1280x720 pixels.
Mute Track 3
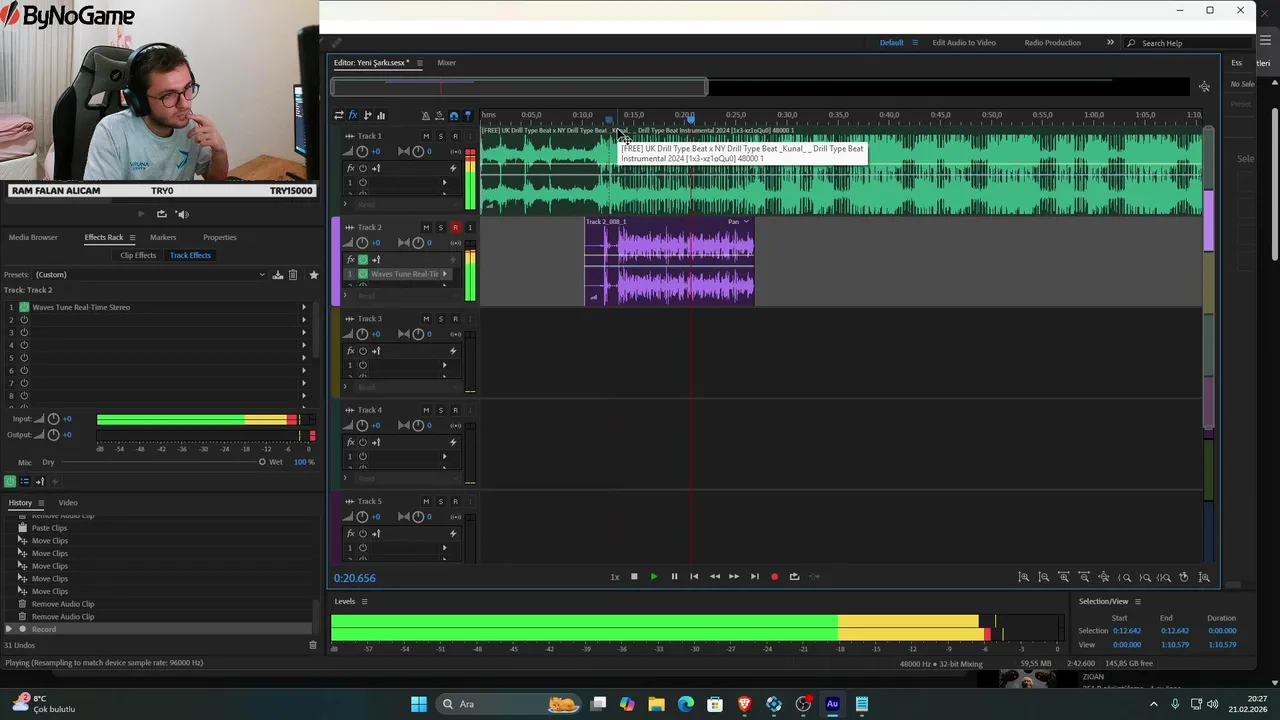[426, 319]
